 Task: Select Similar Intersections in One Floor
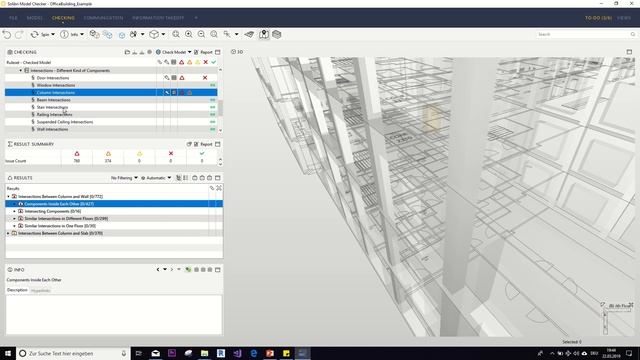tap(60, 226)
